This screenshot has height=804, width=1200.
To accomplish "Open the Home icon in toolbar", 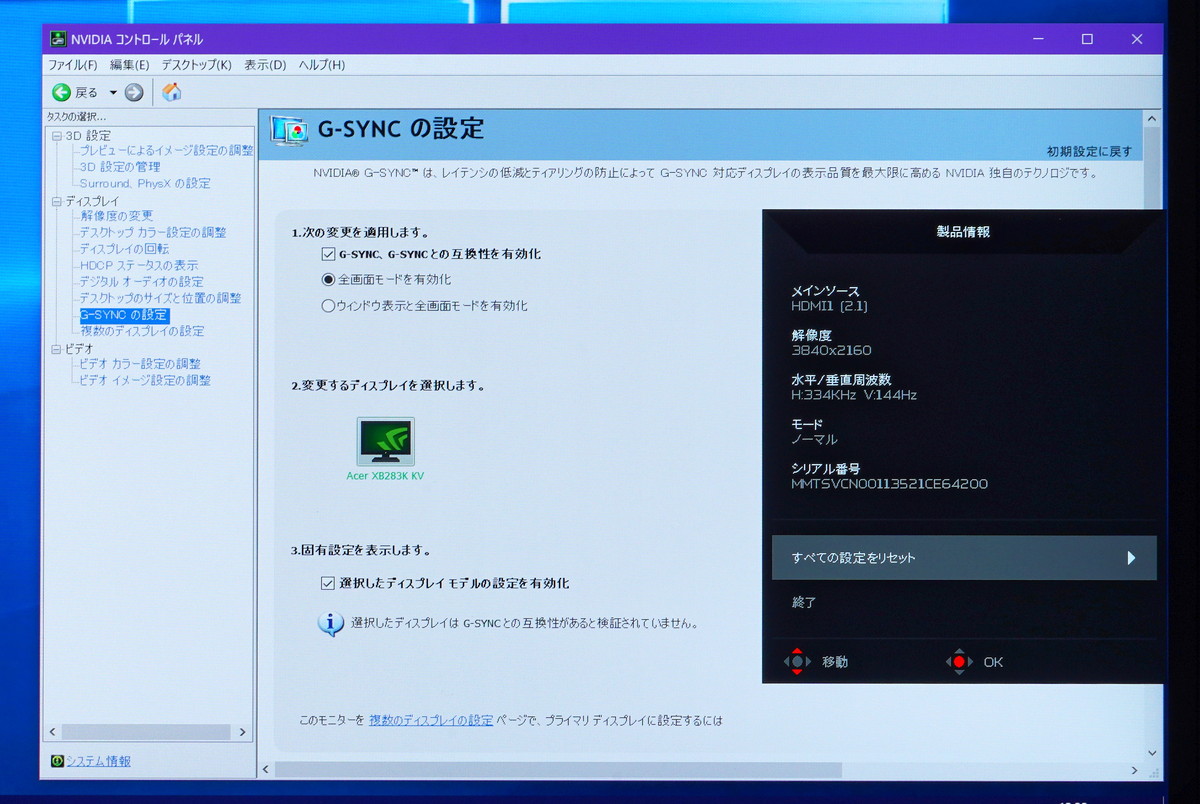I will pyautogui.click(x=172, y=92).
